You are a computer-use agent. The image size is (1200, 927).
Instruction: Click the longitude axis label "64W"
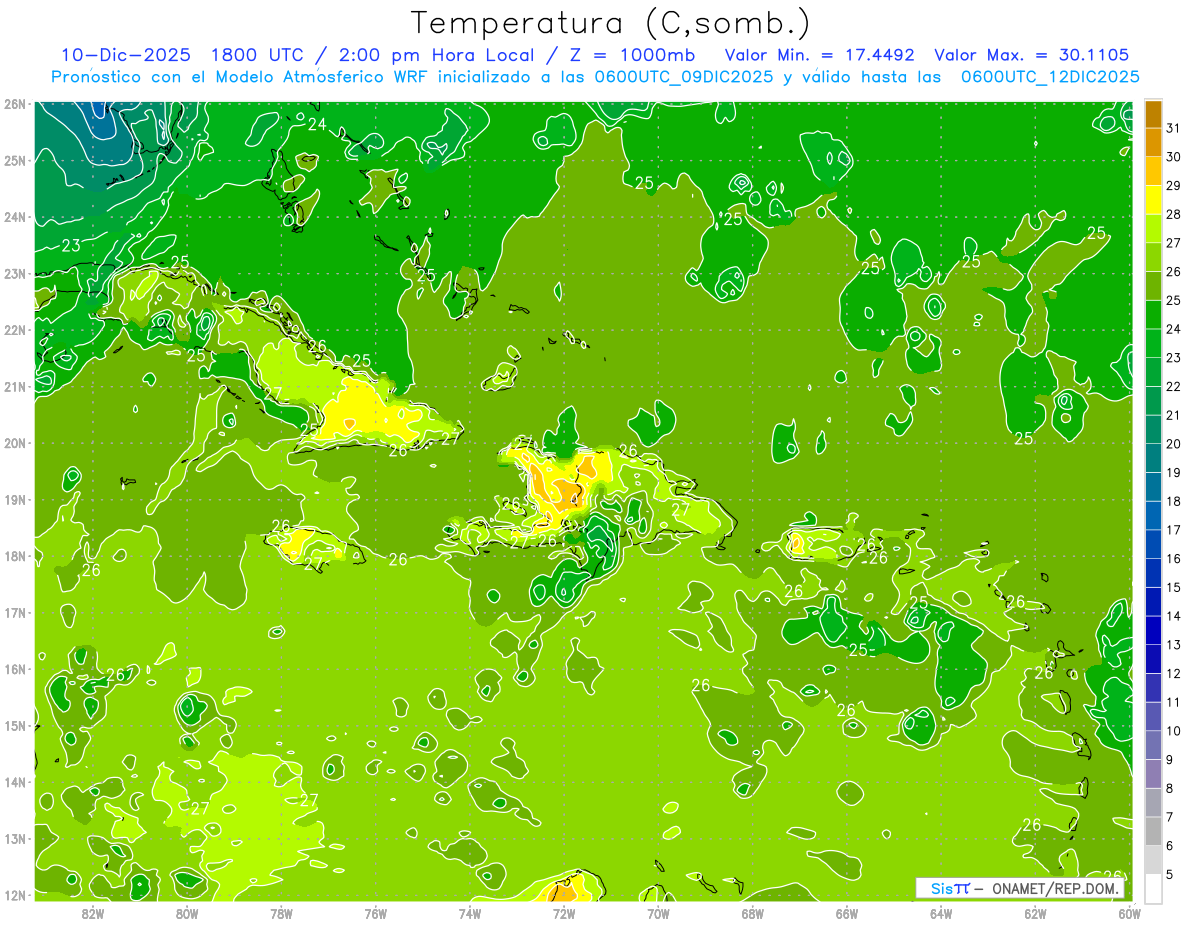941,913
